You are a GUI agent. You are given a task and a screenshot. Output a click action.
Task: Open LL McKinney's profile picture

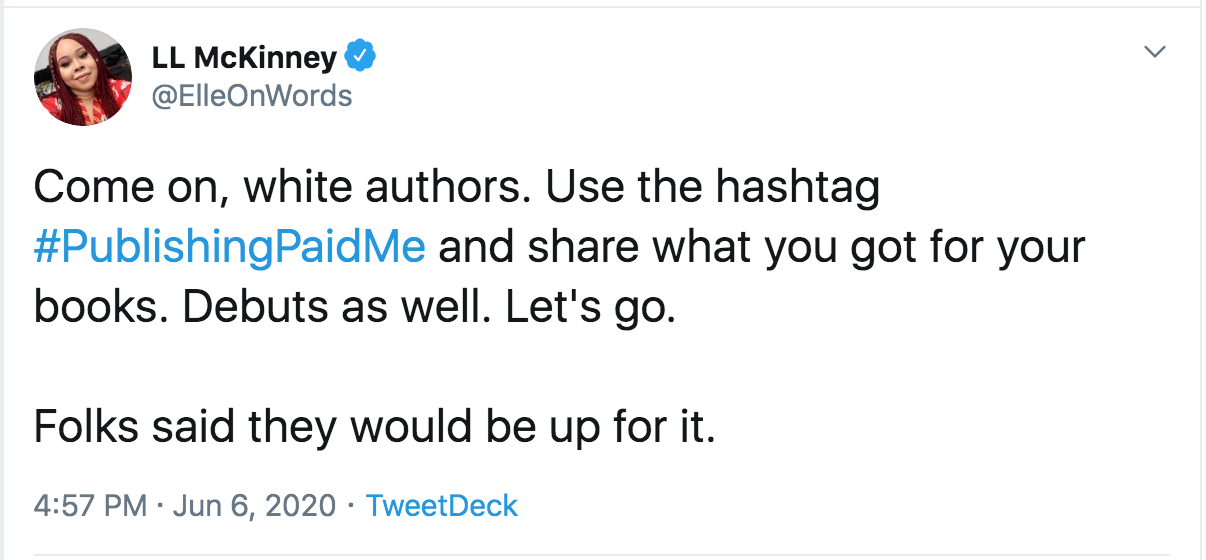tap(83, 77)
